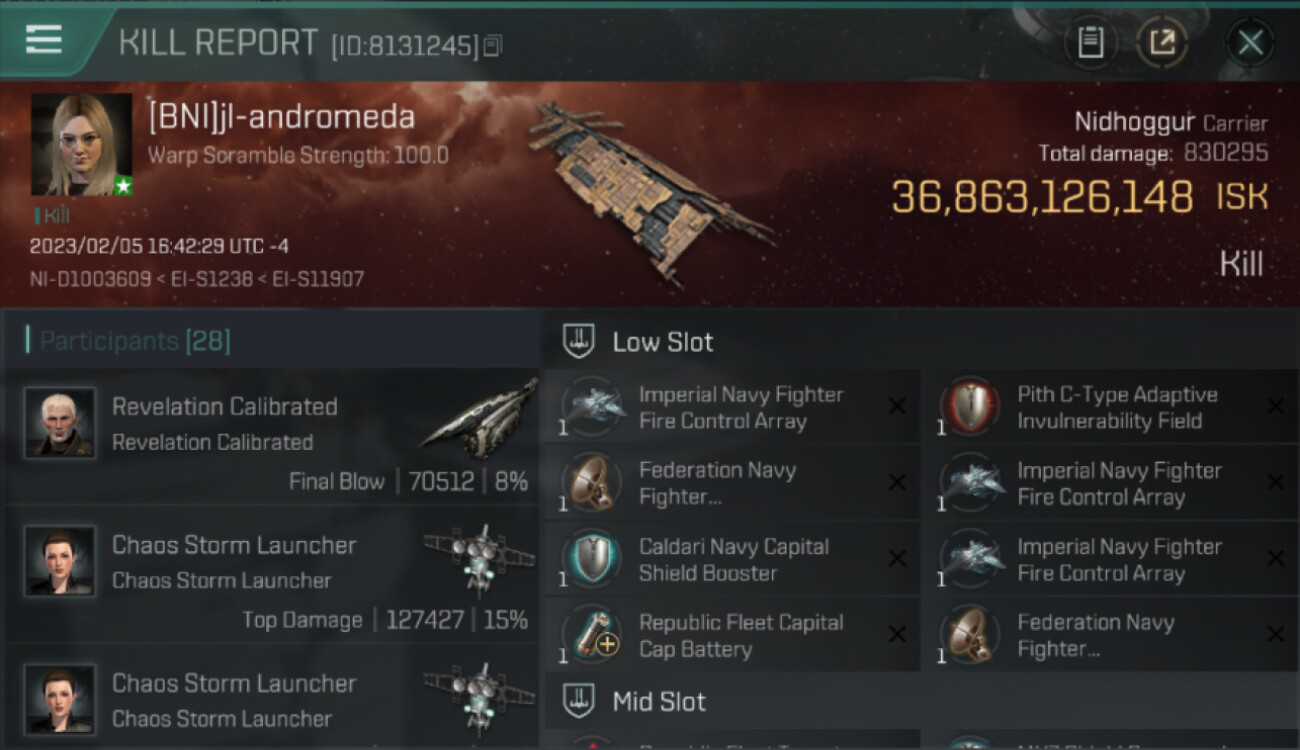Screen dimensions: 1300x750
Task: Open jl-andromeda's character portrait
Action: (81, 145)
